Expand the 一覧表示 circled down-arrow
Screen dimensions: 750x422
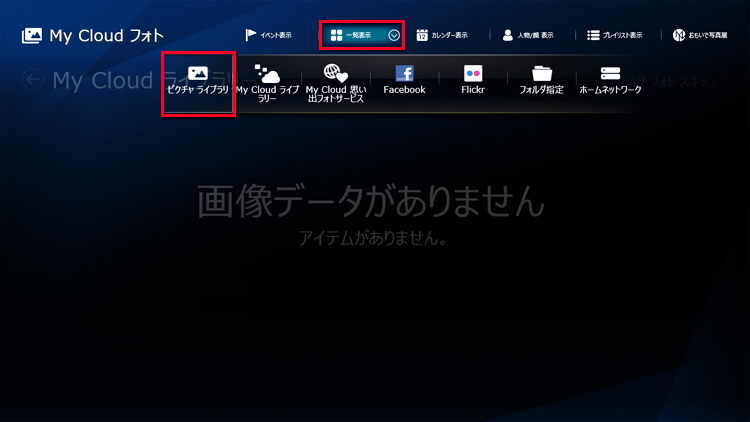click(x=394, y=35)
